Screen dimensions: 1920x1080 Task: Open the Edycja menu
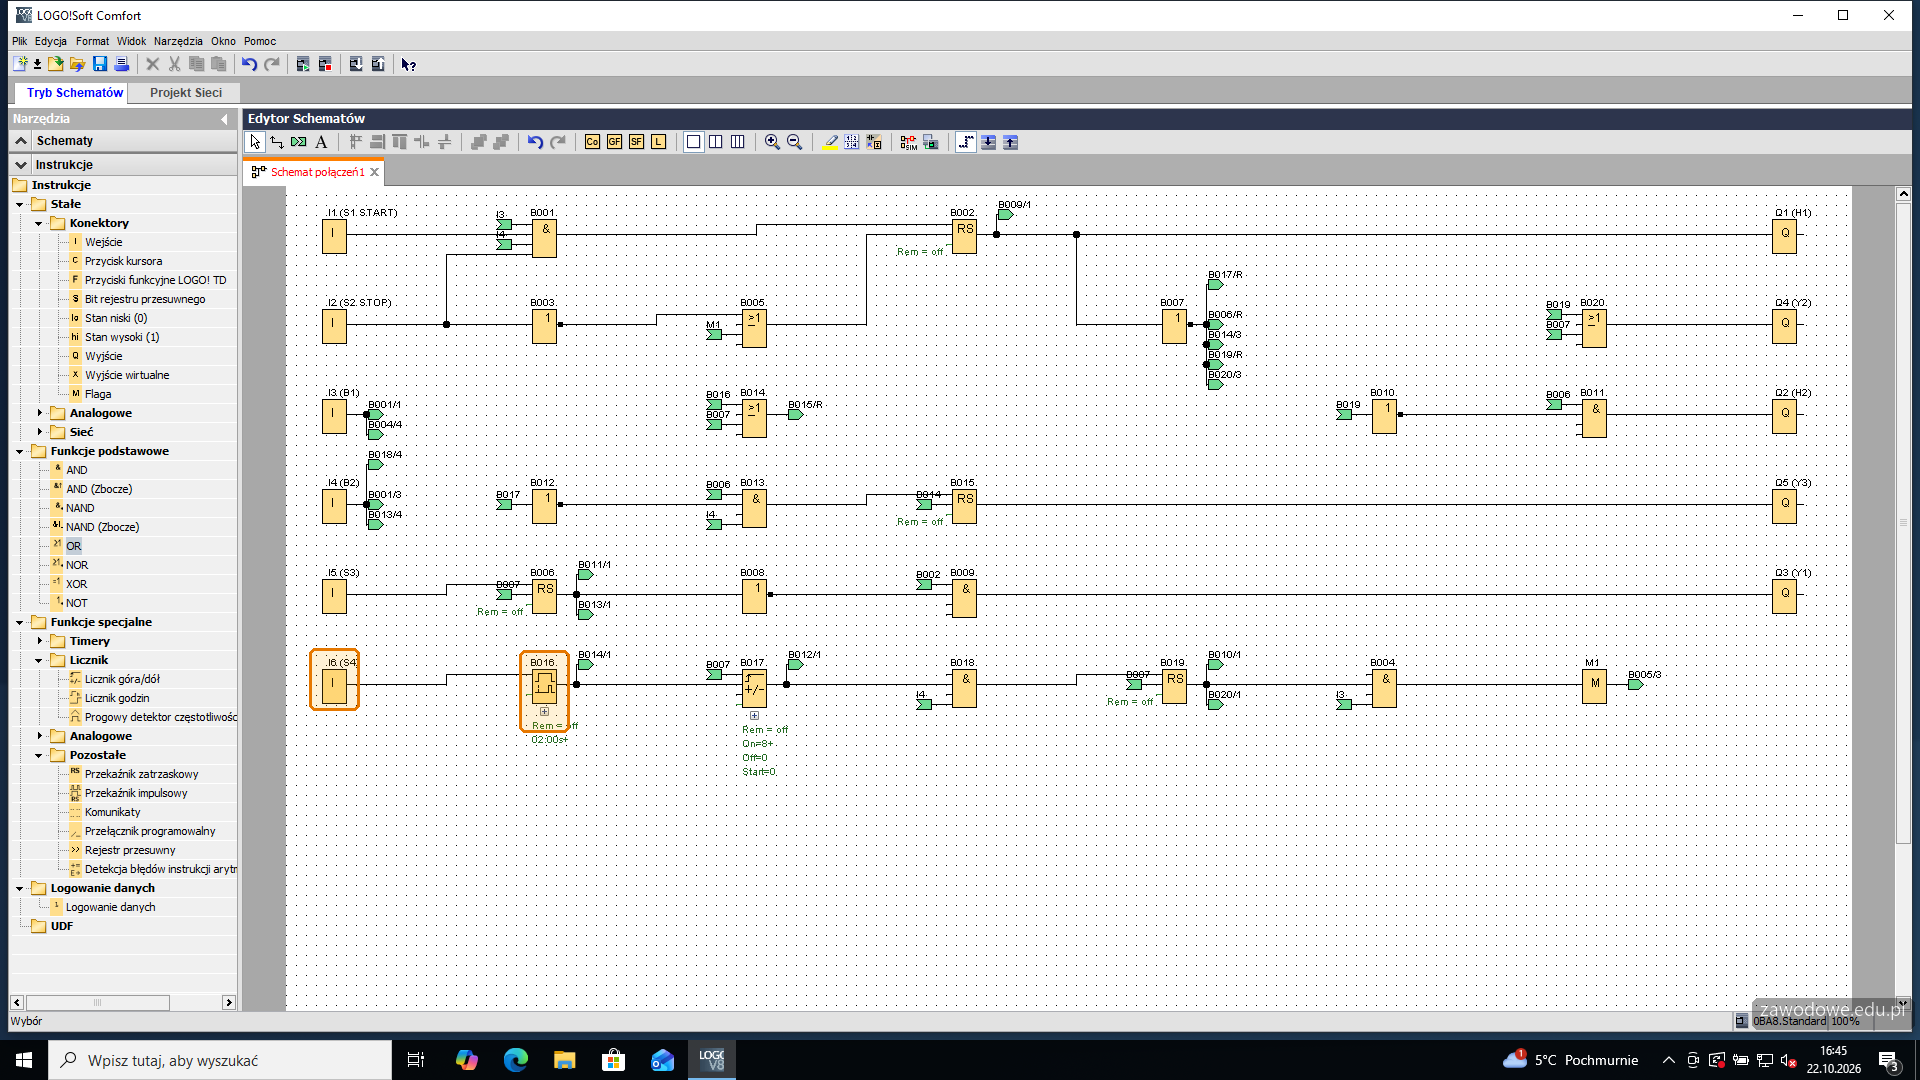pyautogui.click(x=51, y=41)
